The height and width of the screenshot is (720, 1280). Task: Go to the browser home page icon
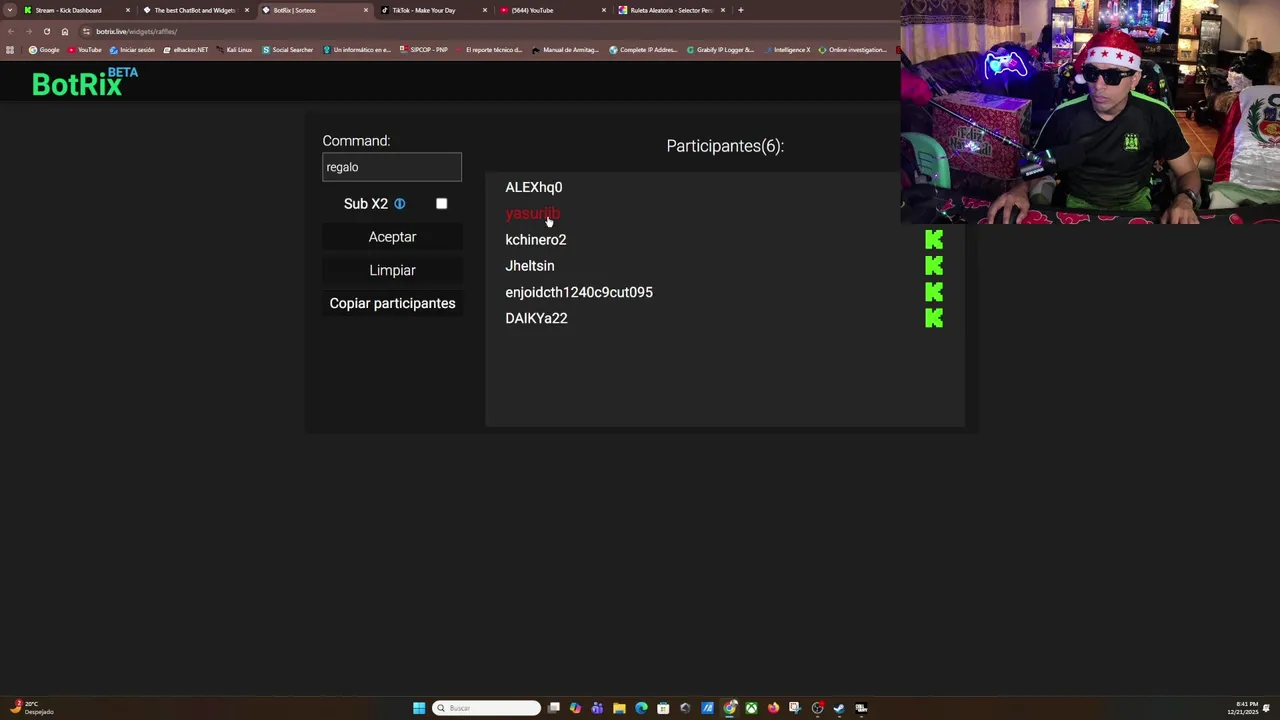pos(65,31)
